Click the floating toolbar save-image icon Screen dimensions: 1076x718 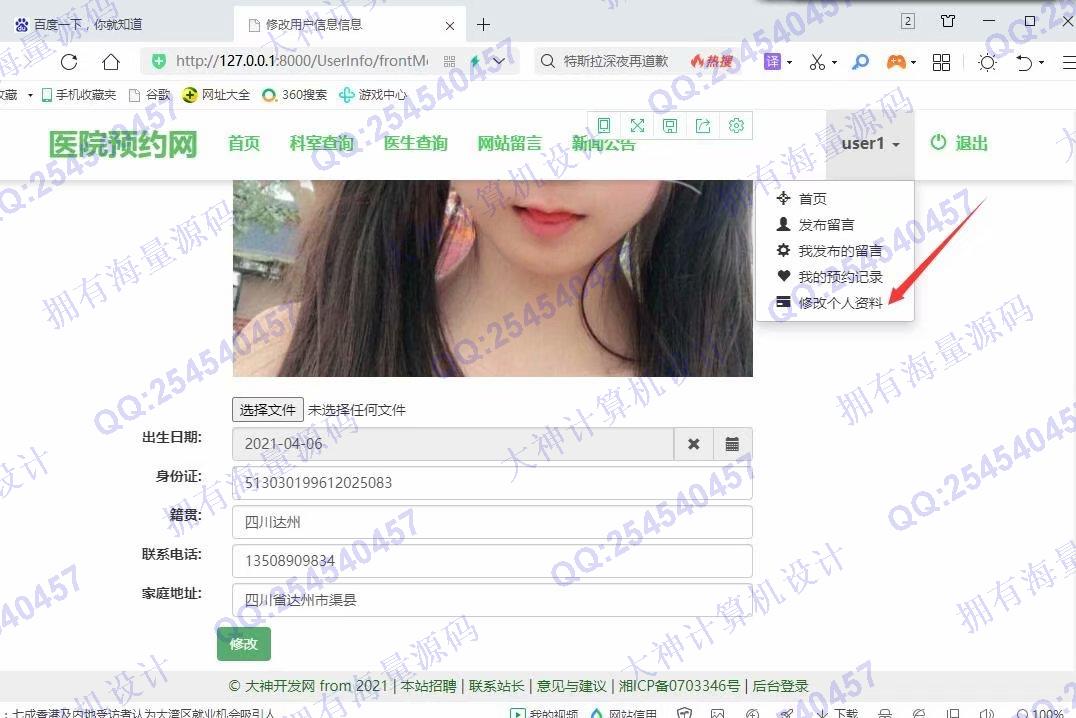[670, 126]
